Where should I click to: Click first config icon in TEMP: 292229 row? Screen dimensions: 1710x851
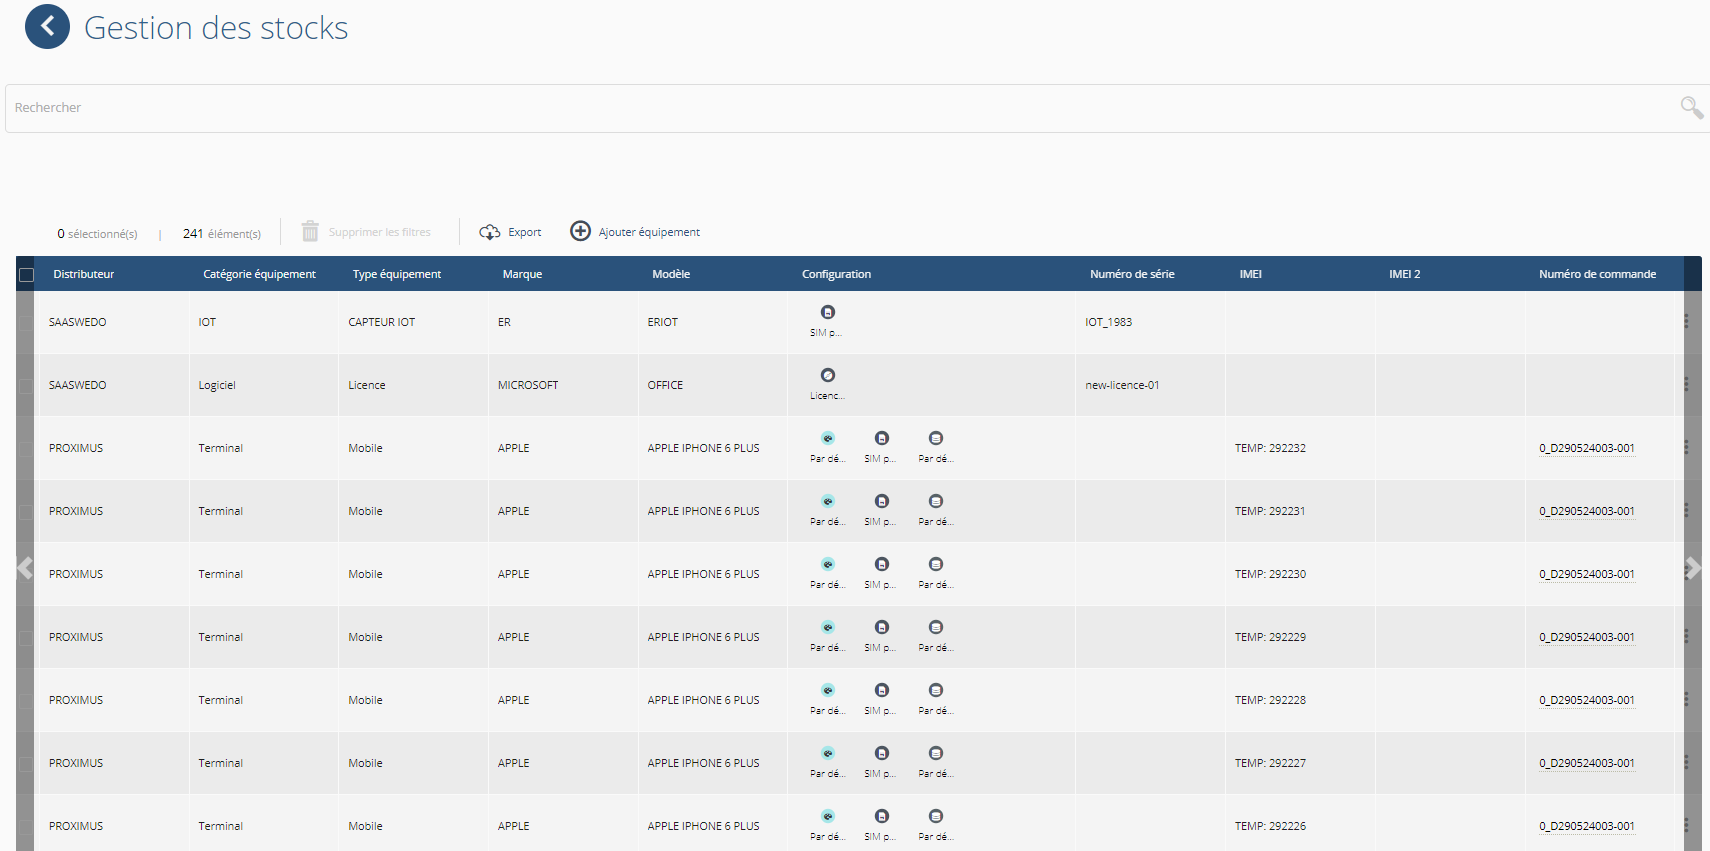(x=828, y=627)
